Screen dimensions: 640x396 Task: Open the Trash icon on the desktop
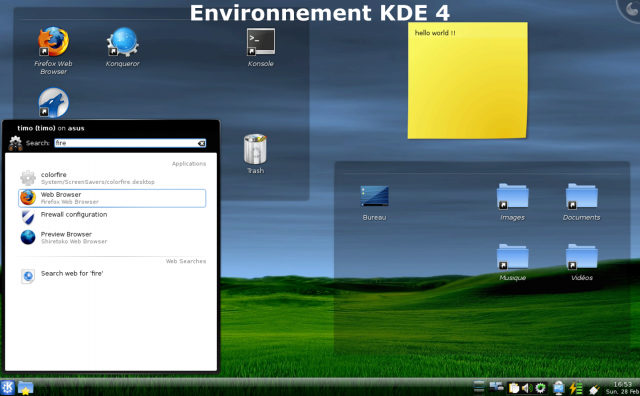tap(255, 154)
